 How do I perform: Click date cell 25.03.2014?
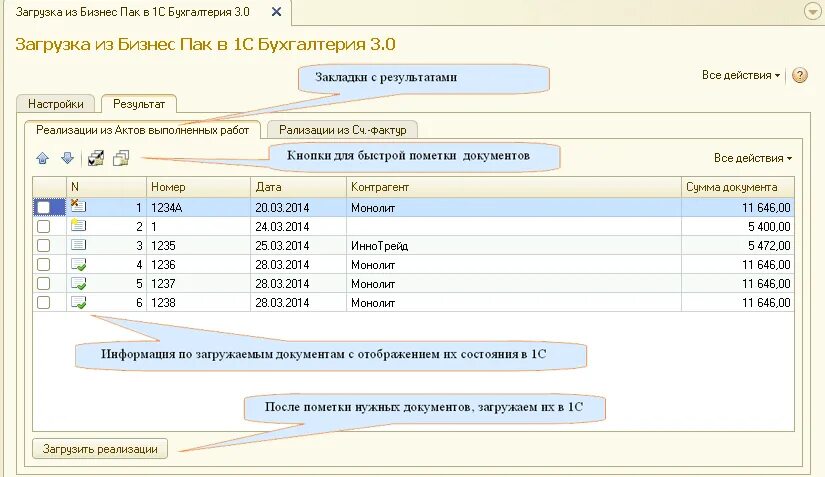298,245
